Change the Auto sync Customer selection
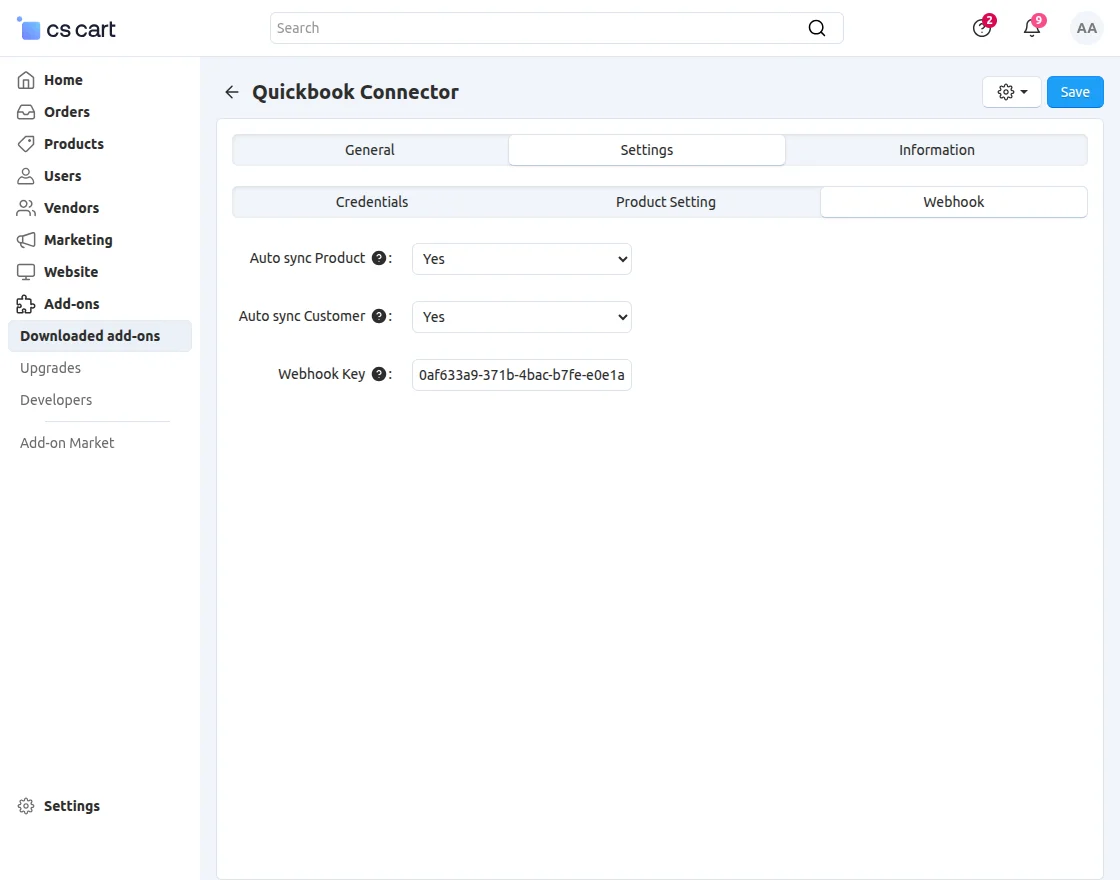 (521, 317)
